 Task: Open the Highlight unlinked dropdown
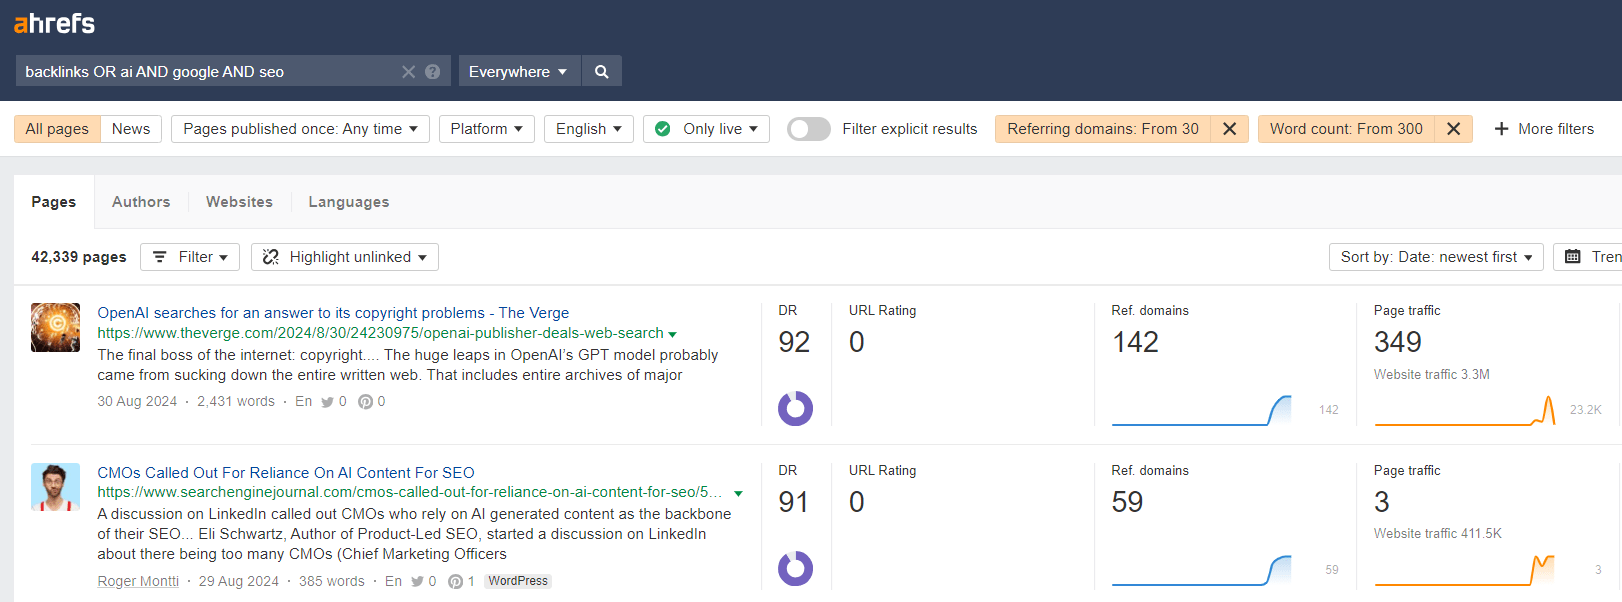(x=345, y=257)
